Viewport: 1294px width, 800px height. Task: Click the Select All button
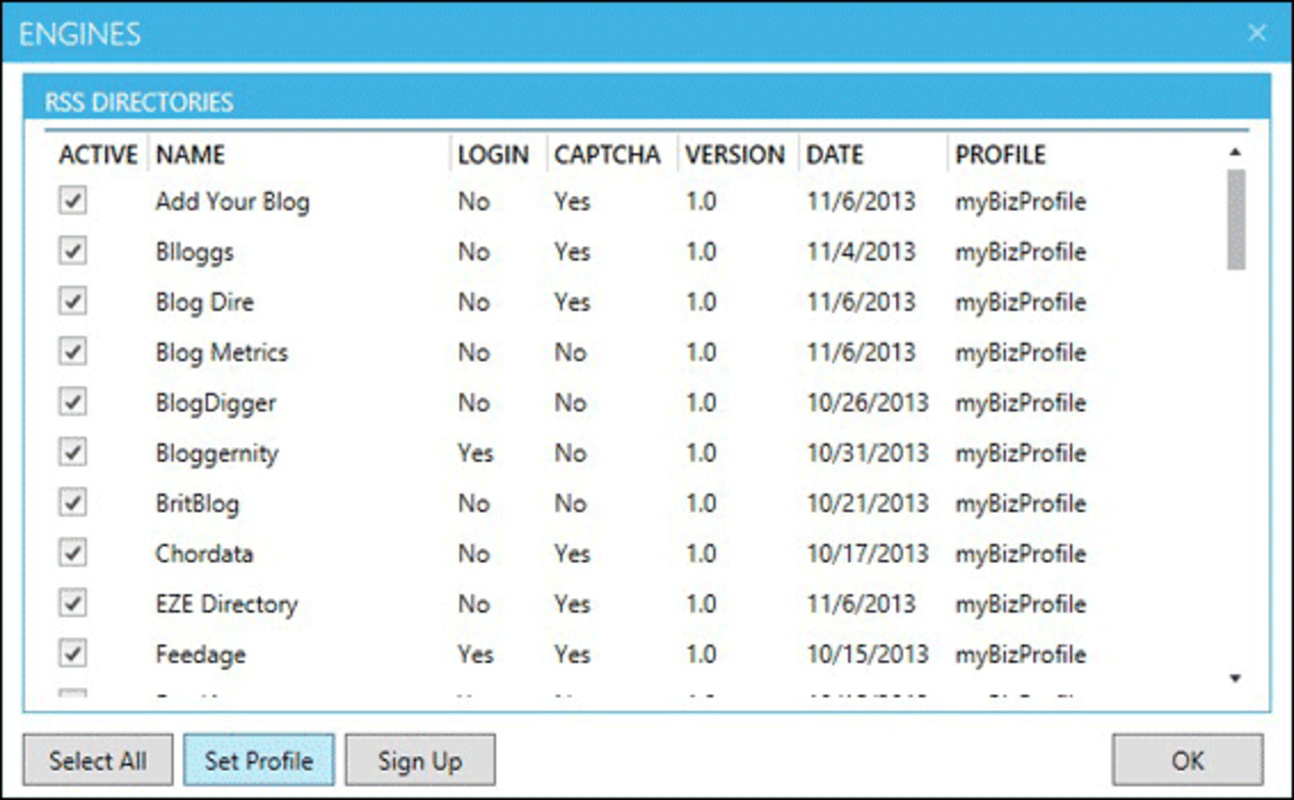[98, 760]
